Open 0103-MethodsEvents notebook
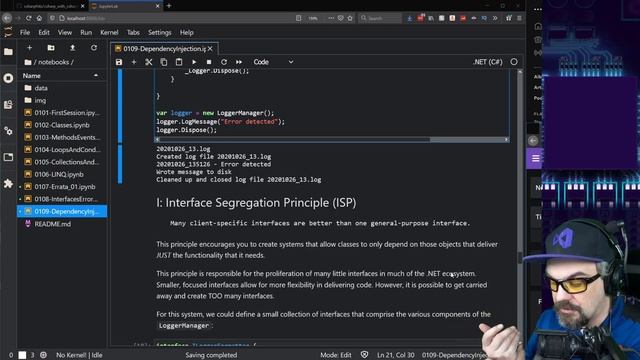The height and width of the screenshot is (360, 640). tap(62, 138)
